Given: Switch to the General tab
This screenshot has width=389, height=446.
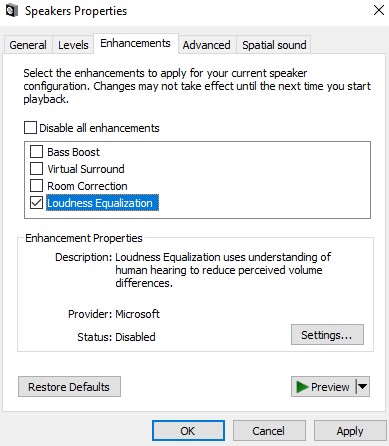Looking at the screenshot, I should pos(28,45).
